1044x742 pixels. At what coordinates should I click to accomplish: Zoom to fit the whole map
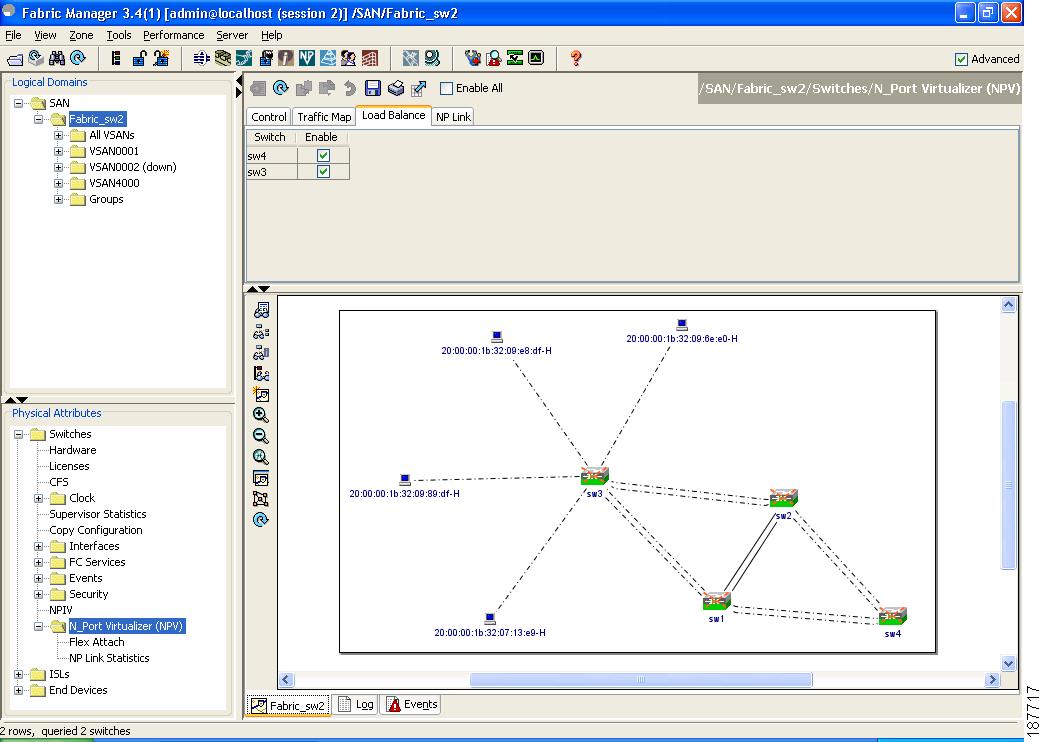262,457
